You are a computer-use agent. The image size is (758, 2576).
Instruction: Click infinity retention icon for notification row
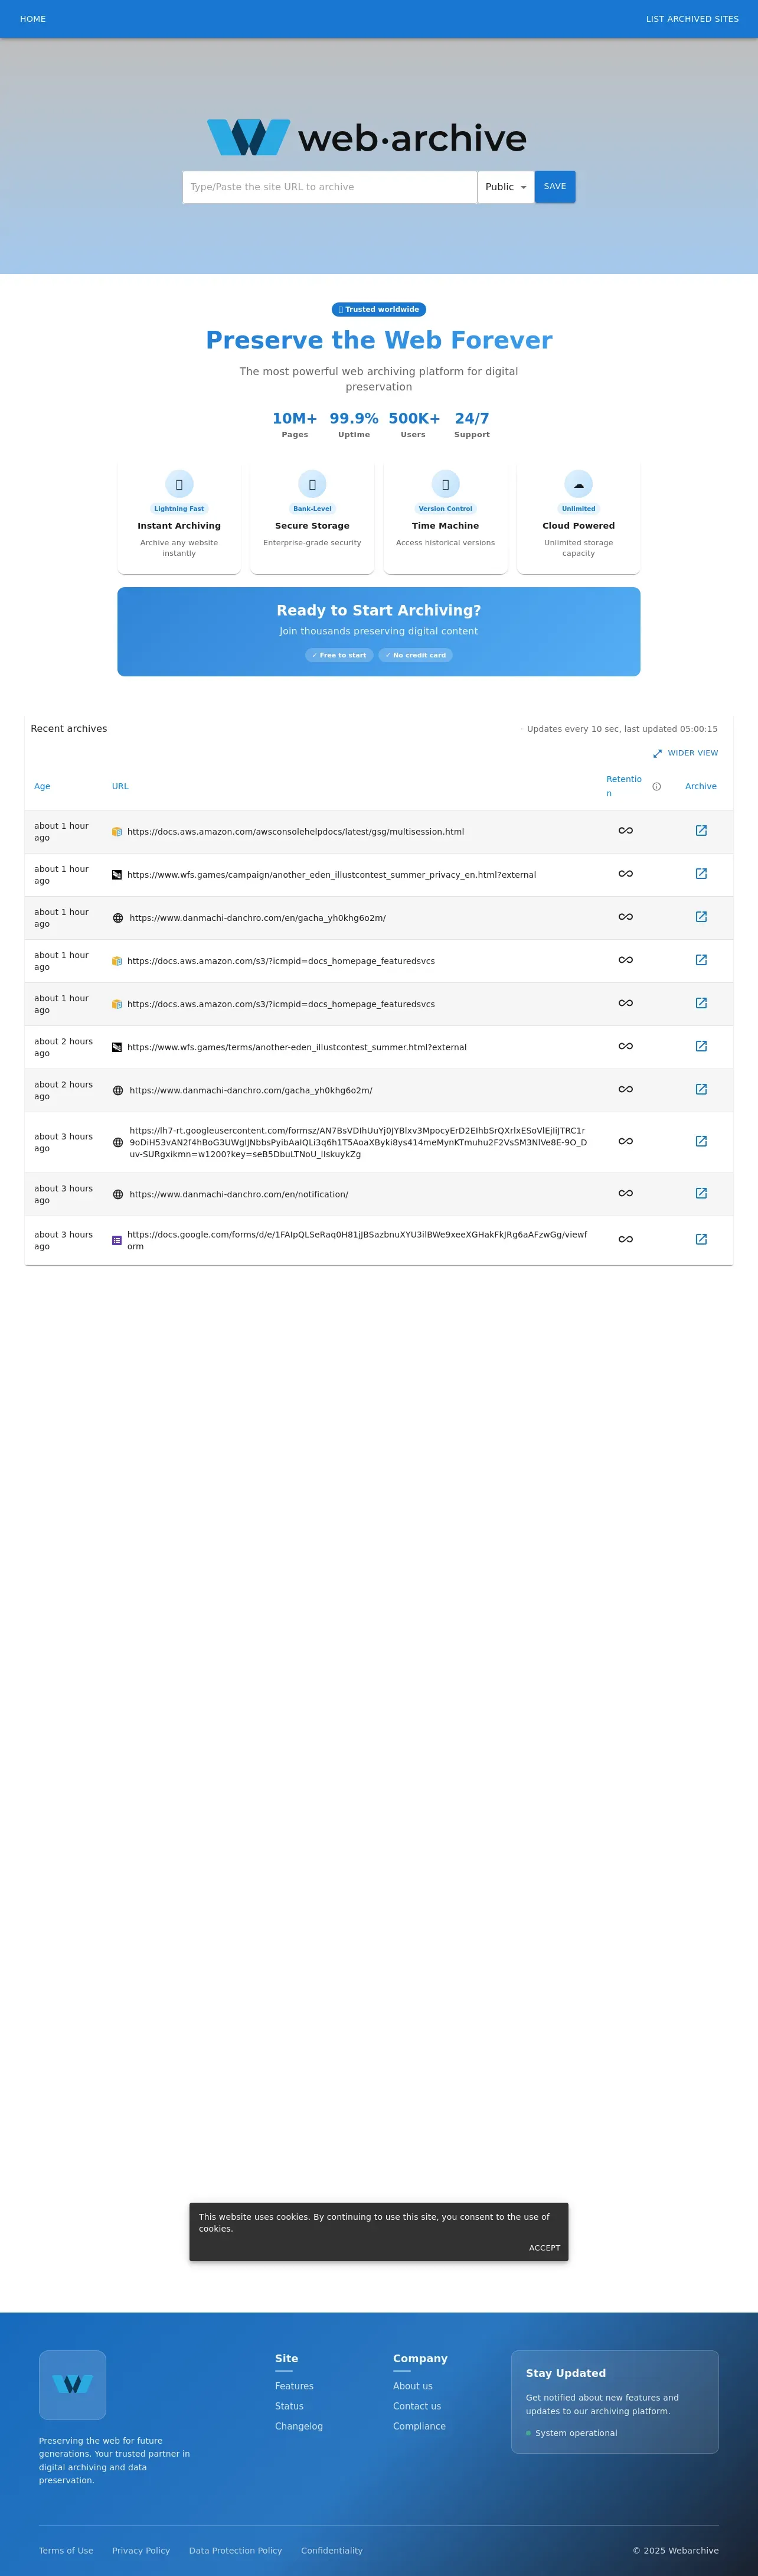[625, 1193]
